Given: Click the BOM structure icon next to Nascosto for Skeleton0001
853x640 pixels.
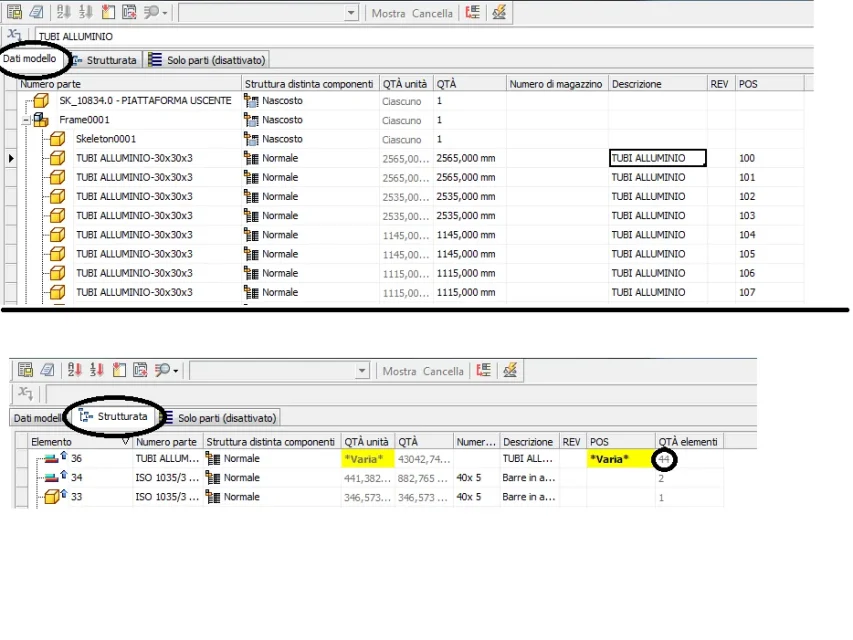Looking at the screenshot, I should [251, 139].
